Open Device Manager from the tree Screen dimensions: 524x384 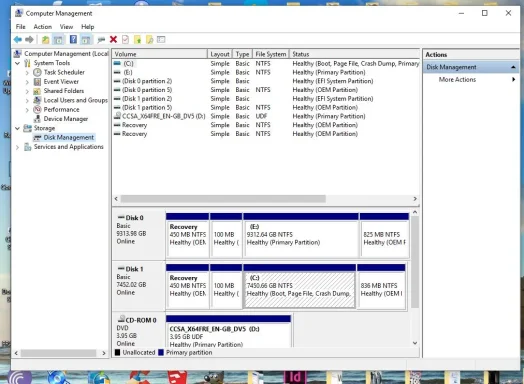point(66,119)
